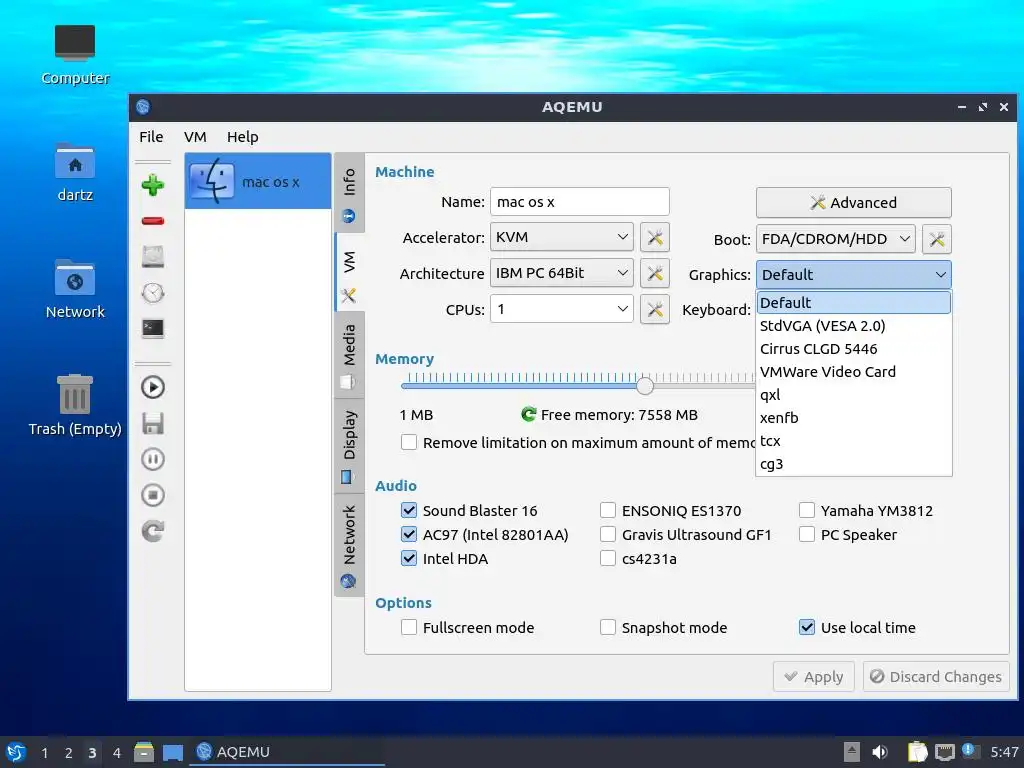Click the network monitor tray icon
1024x768 pixels.
pos(944,752)
